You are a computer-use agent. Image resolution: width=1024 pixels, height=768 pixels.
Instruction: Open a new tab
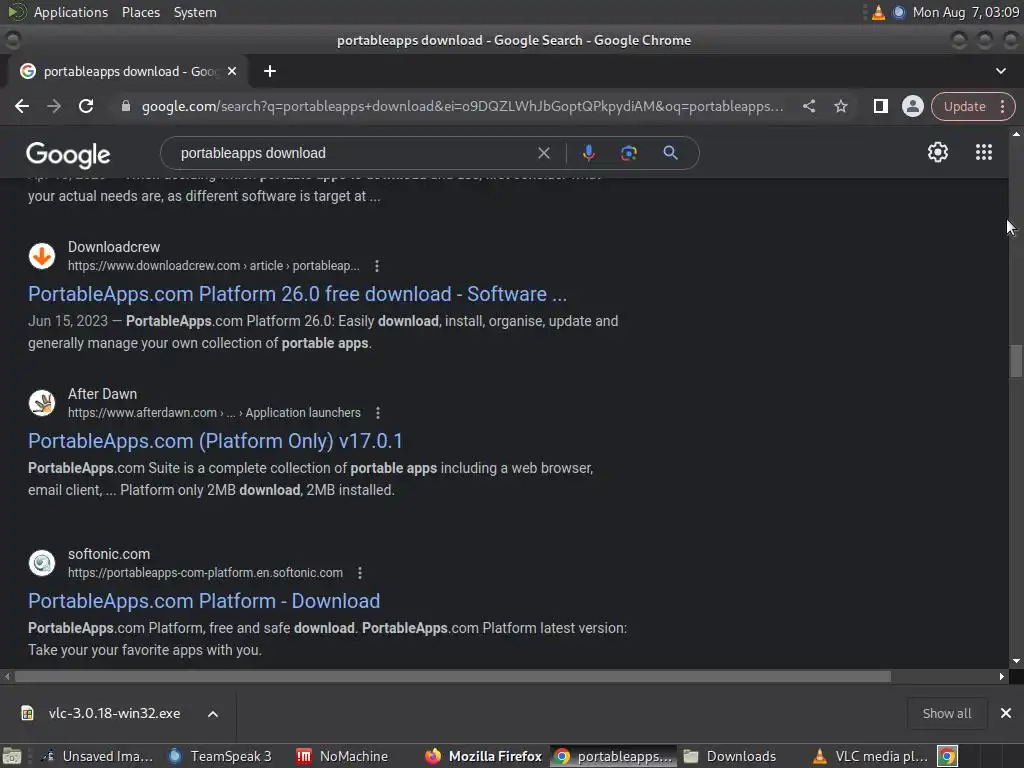270,71
